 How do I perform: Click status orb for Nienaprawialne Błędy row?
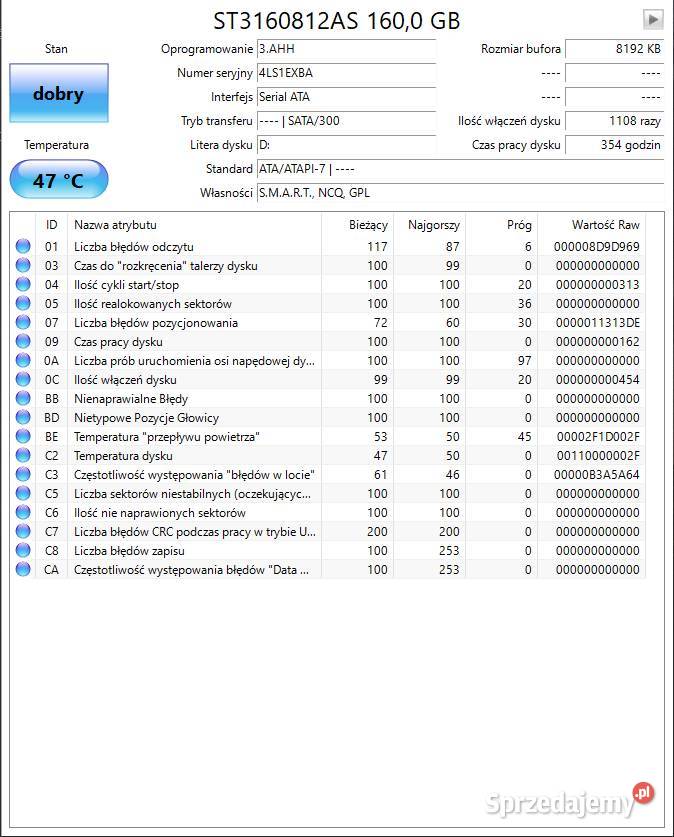pos(23,399)
